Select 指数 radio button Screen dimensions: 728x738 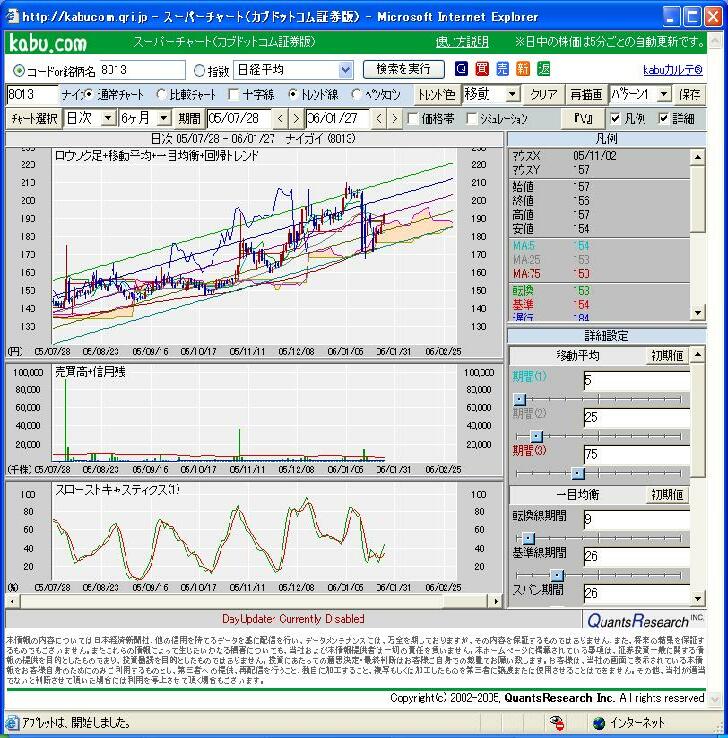(x=200, y=71)
